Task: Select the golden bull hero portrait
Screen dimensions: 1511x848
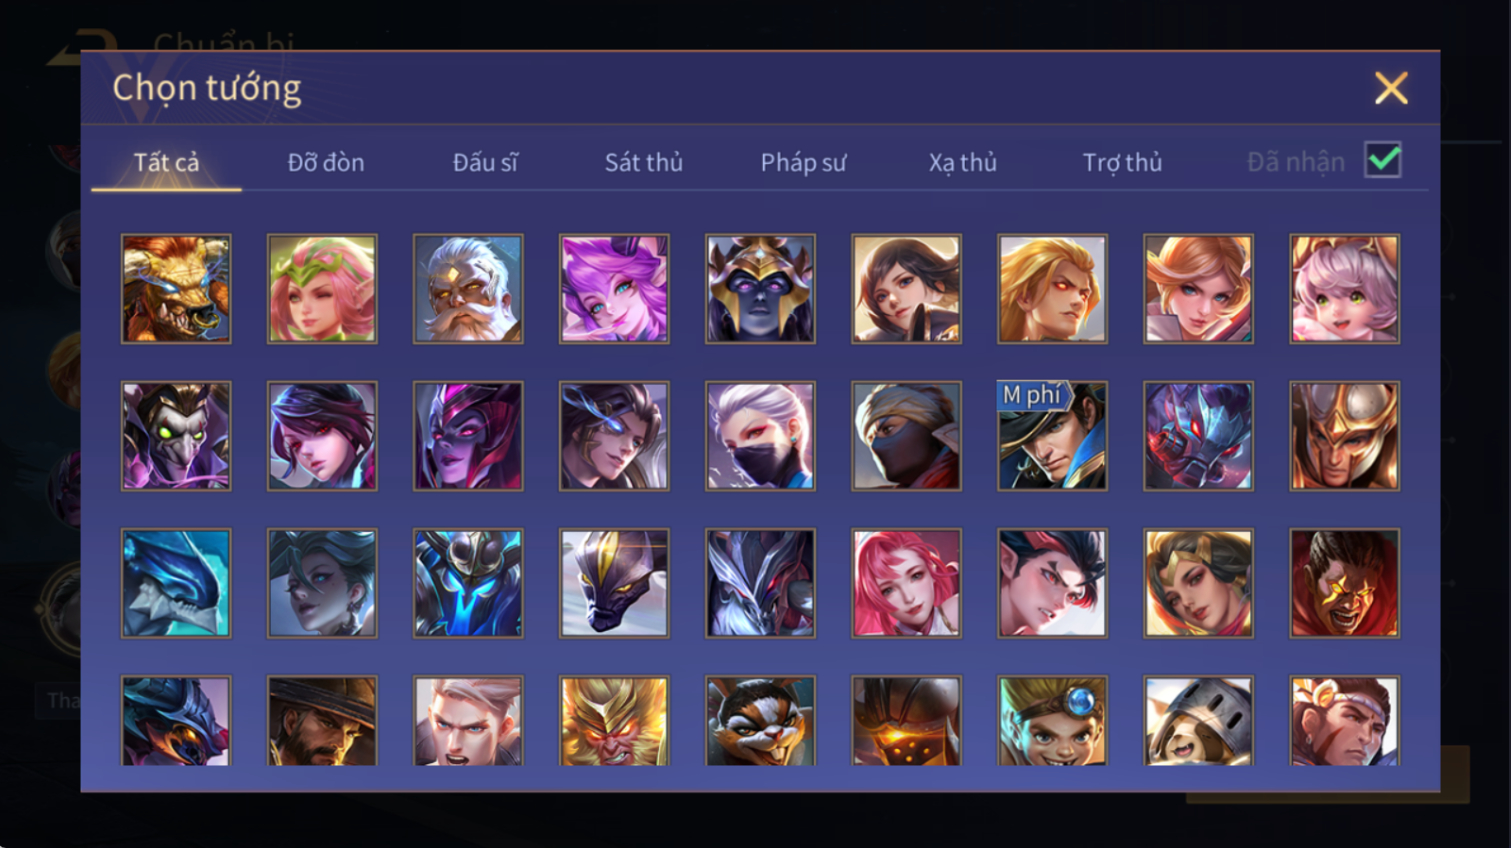Action: [176, 289]
